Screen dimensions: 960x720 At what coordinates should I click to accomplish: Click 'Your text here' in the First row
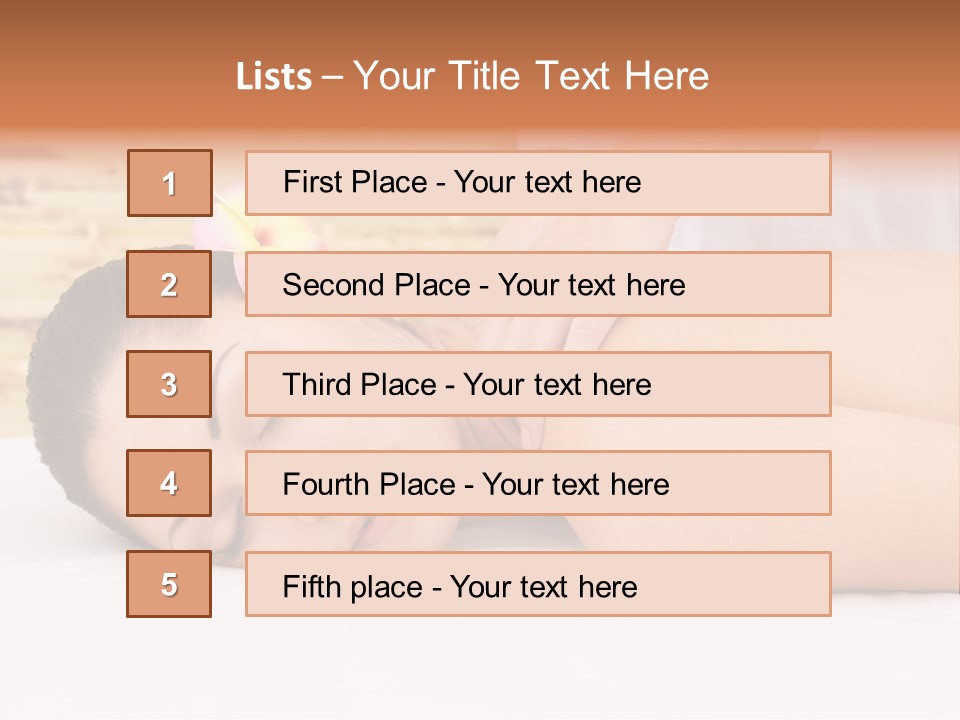pos(547,182)
